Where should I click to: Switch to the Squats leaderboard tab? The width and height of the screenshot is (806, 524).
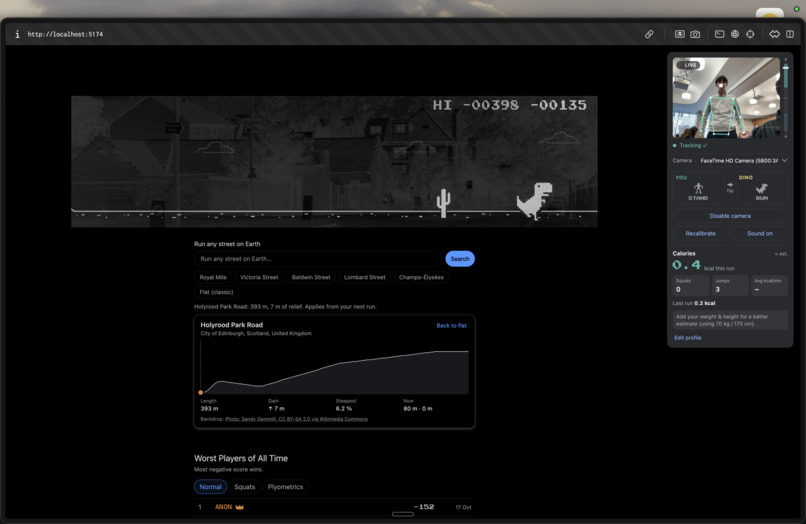tap(245, 486)
